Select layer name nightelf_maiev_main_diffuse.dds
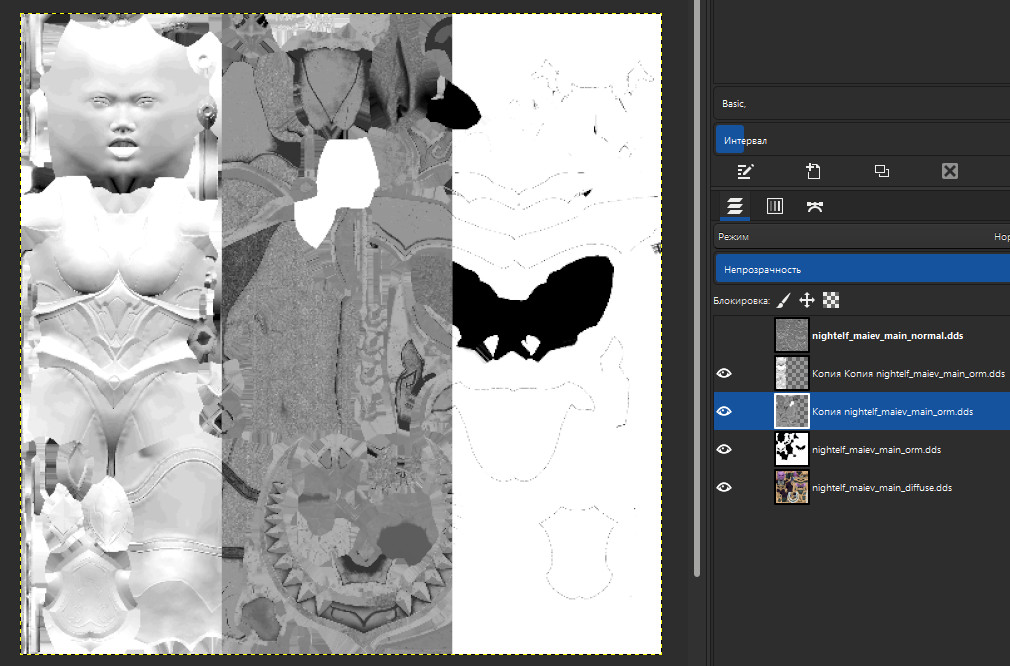Screen dimensions: 1010x666 (882, 488)
